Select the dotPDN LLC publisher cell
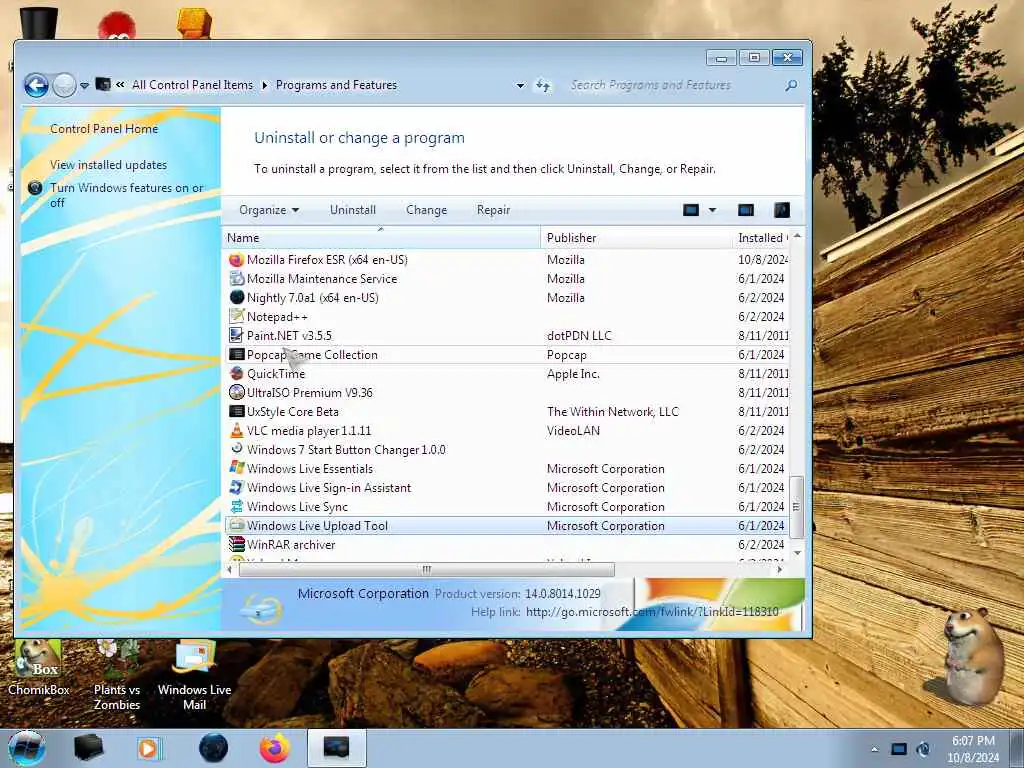 579,336
